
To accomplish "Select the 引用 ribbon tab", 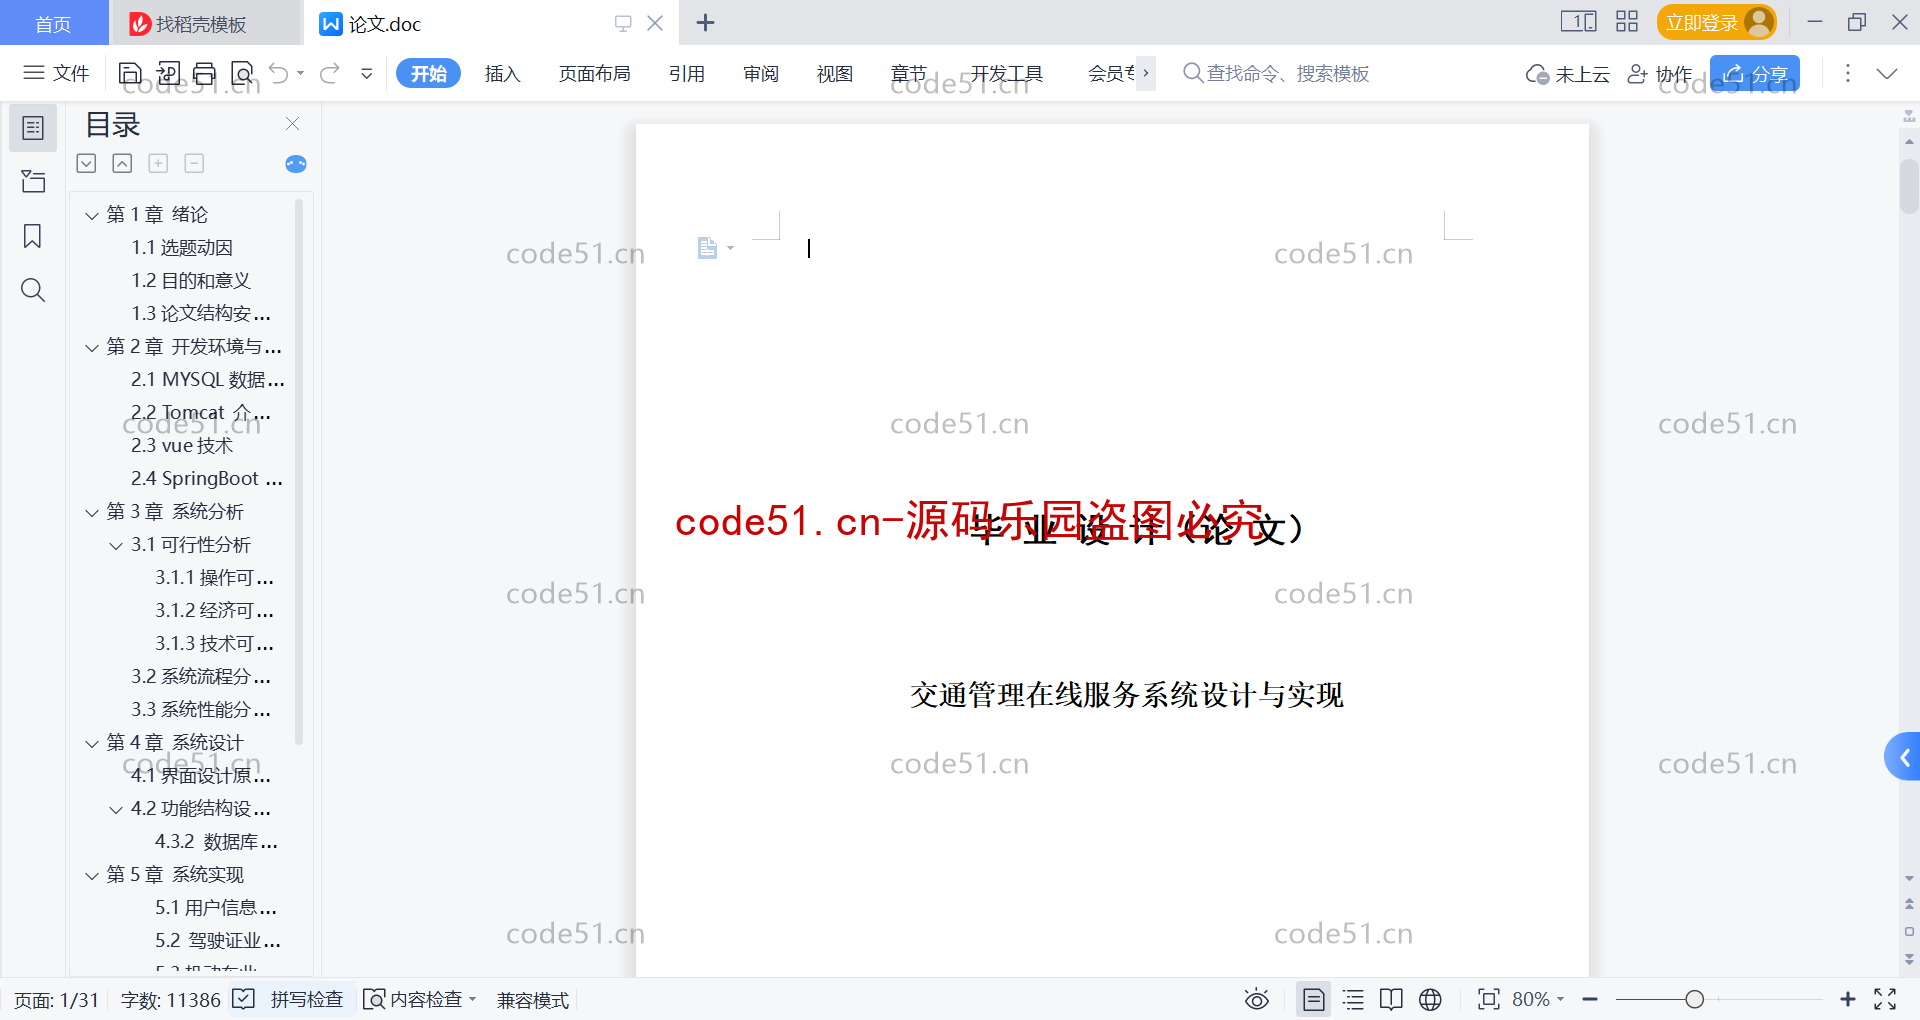I will coord(687,73).
